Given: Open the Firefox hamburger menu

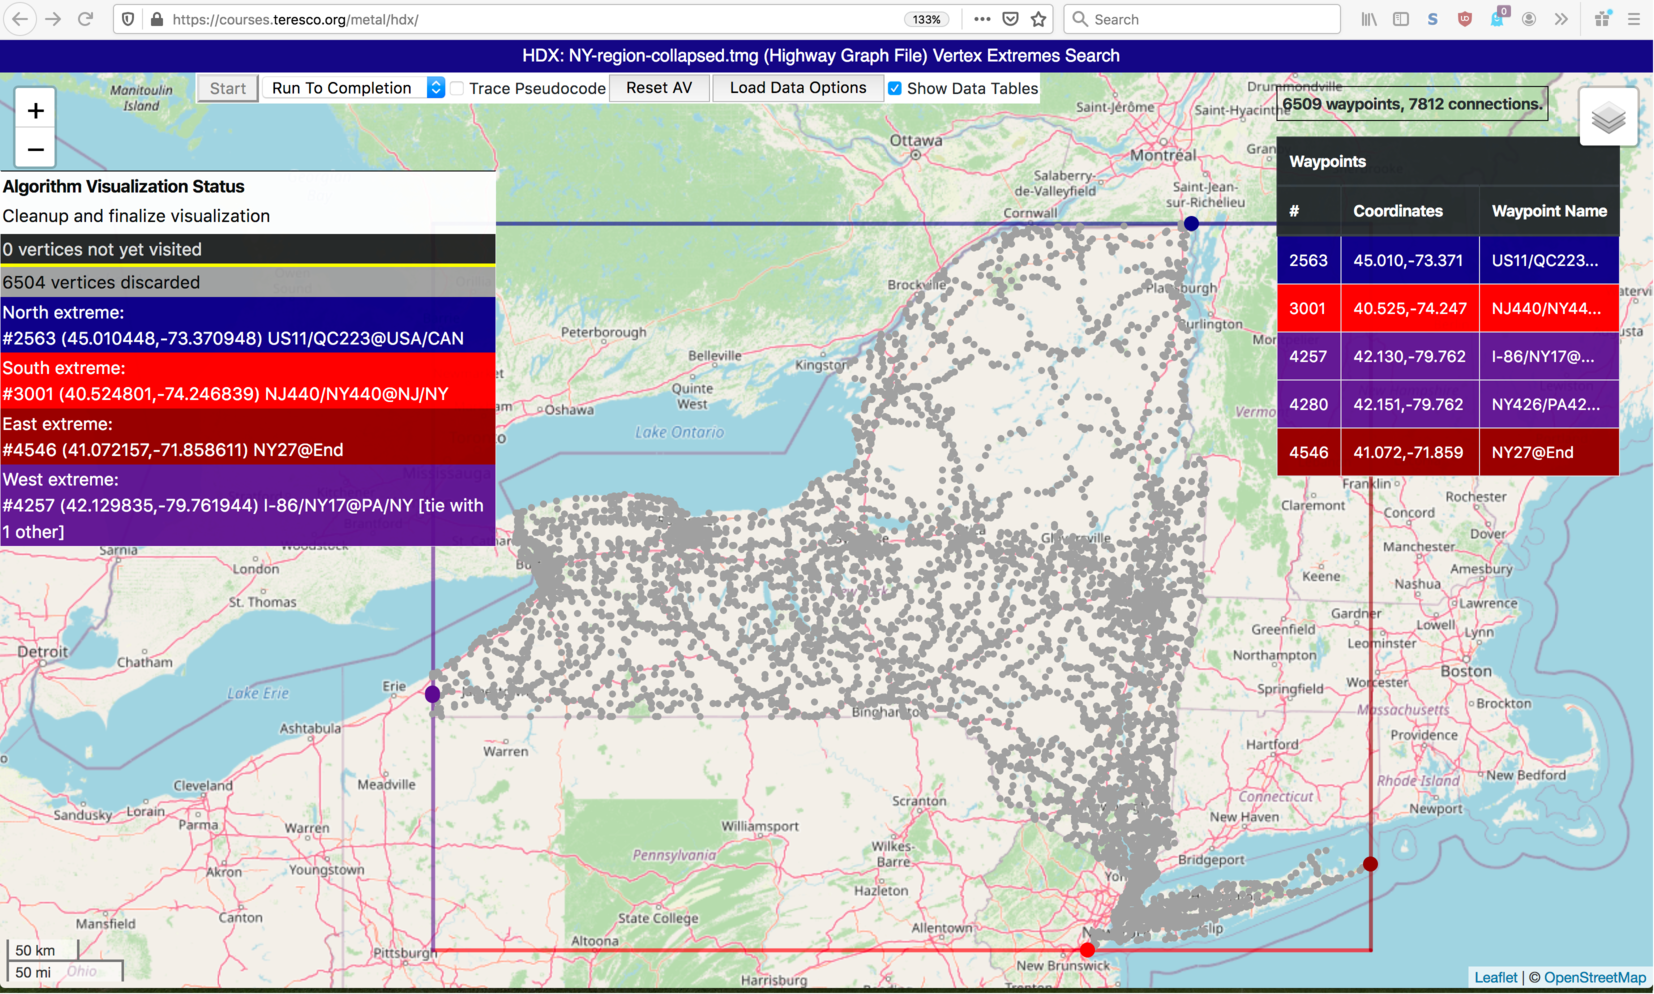Looking at the screenshot, I should [x=1634, y=19].
